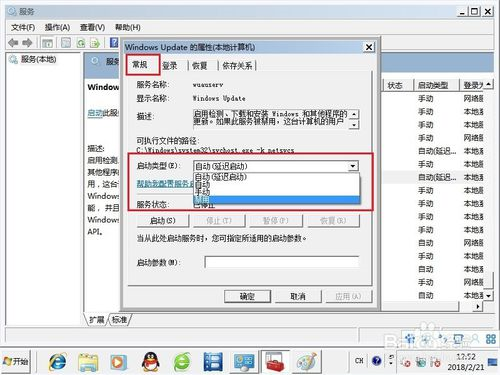Click the 取消 button
The width and height of the screenshot is (500, 375).
click(298, 296)
